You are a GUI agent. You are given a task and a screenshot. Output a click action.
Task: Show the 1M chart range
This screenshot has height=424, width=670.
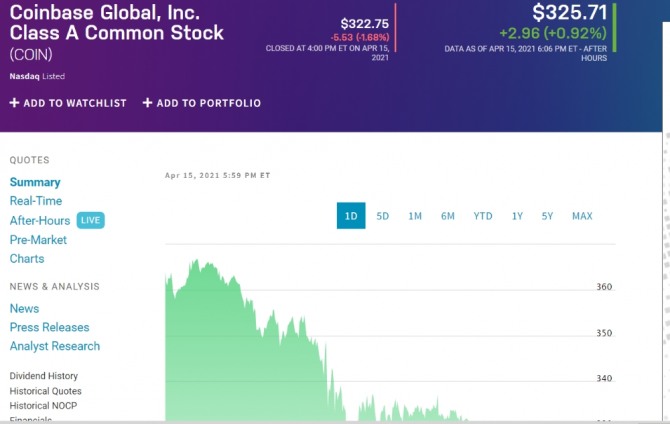415,216
